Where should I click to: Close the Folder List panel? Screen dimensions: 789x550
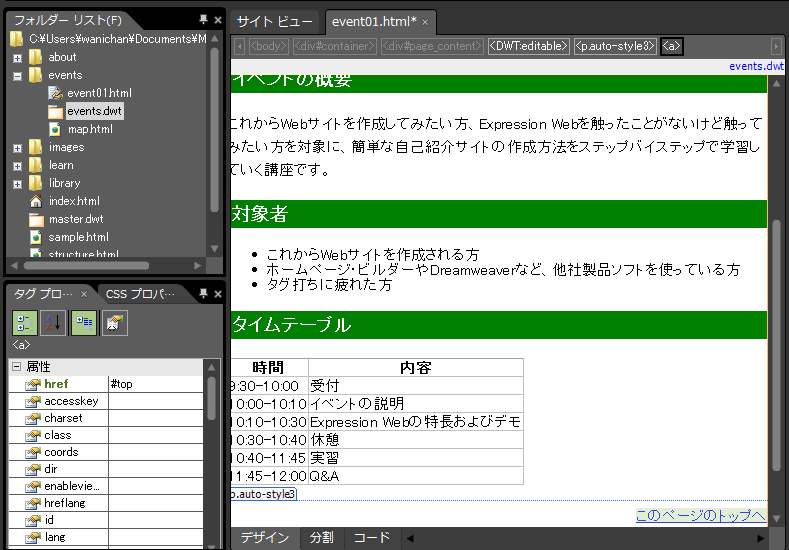pyautogui.click(x=218, y=20)
